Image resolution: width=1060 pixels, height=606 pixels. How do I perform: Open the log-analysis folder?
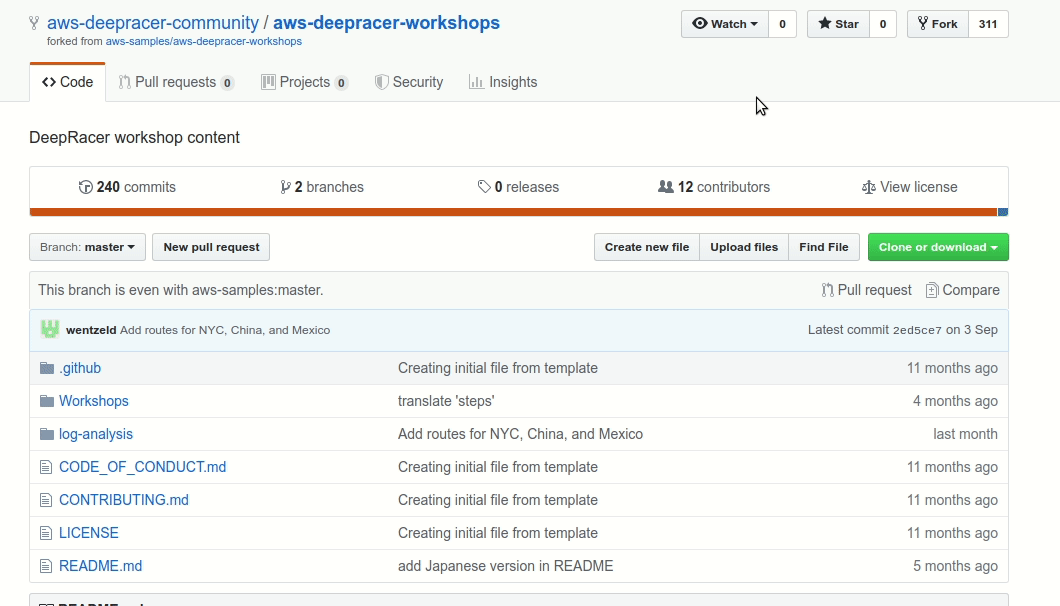pos(96,434)
